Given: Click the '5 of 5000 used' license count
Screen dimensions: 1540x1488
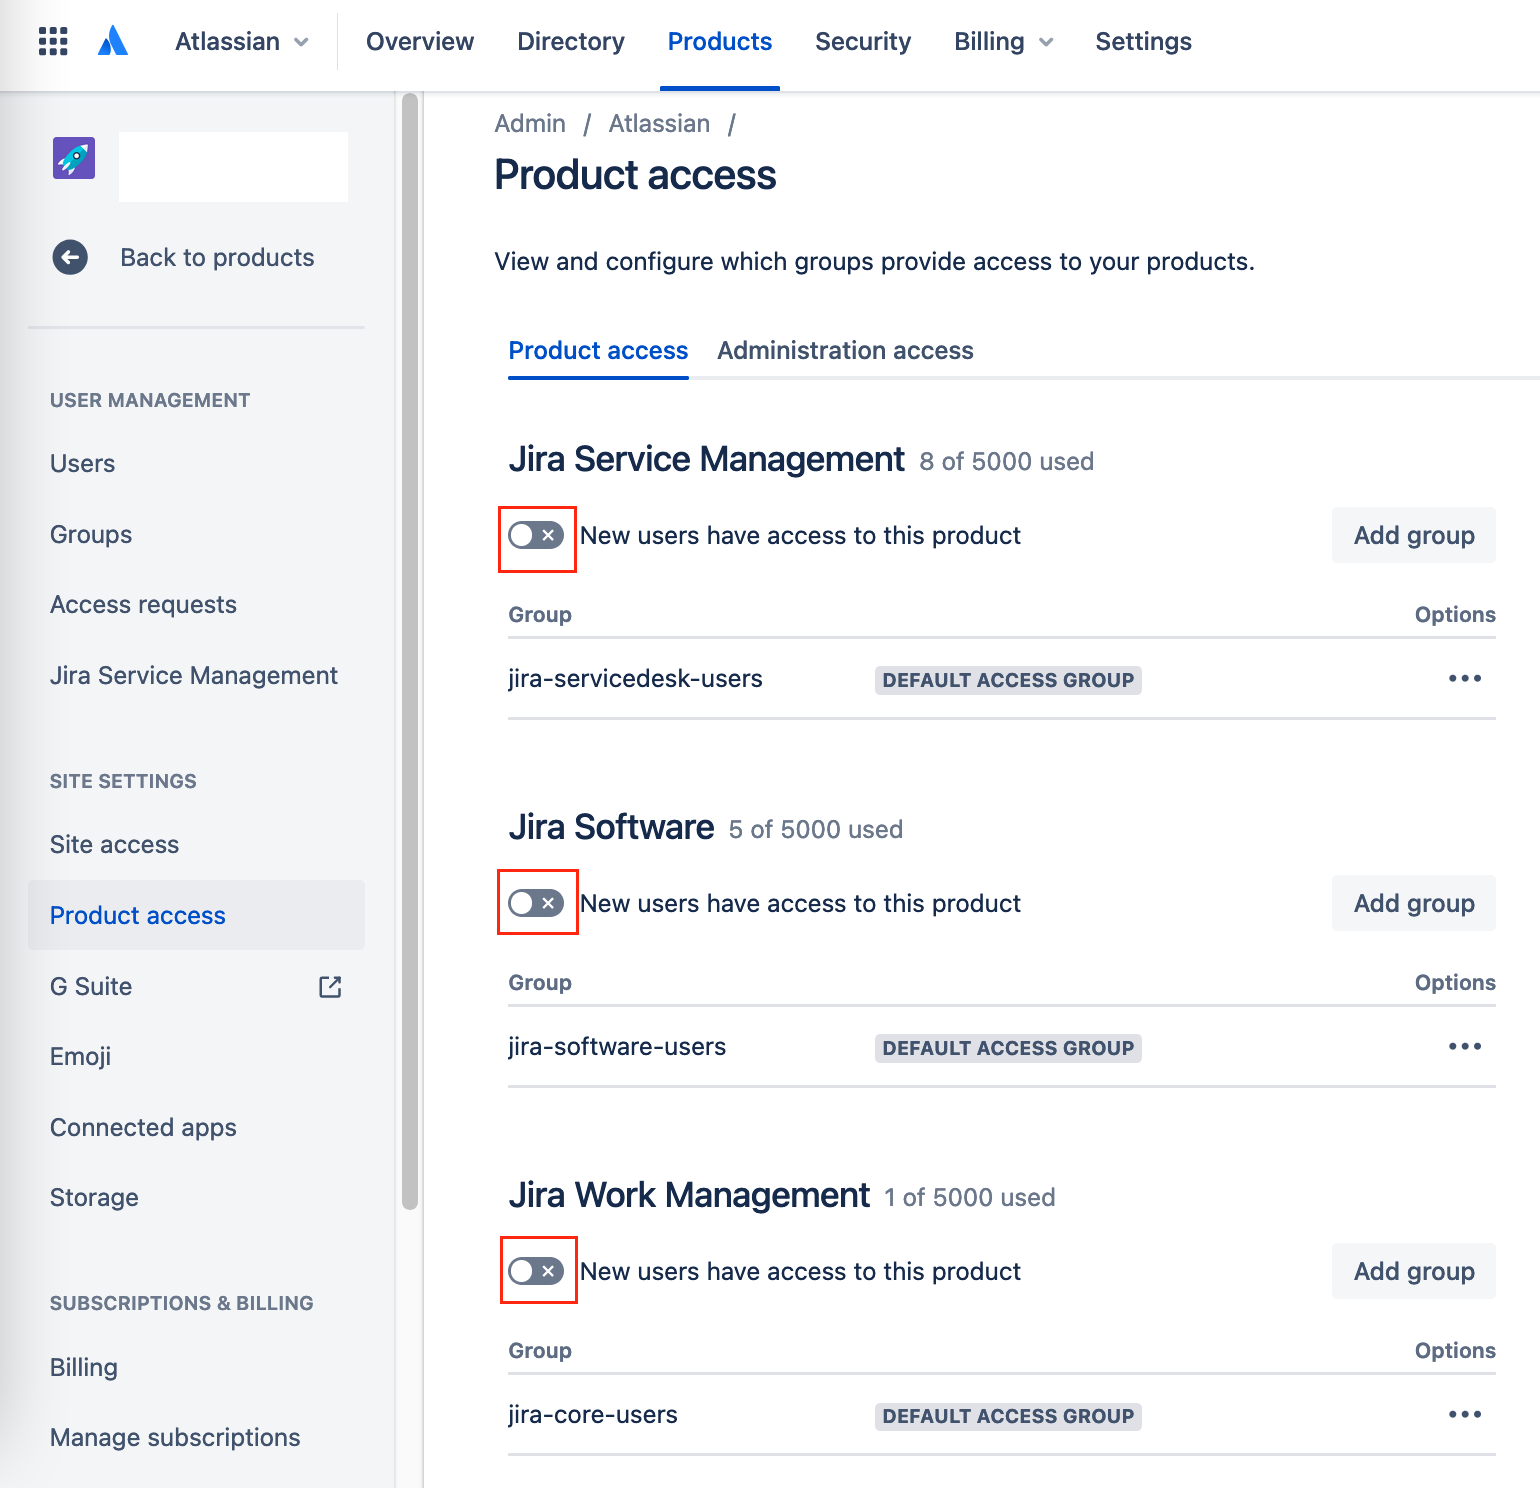Looking at the screenshot, I should [x=815, y=830].
